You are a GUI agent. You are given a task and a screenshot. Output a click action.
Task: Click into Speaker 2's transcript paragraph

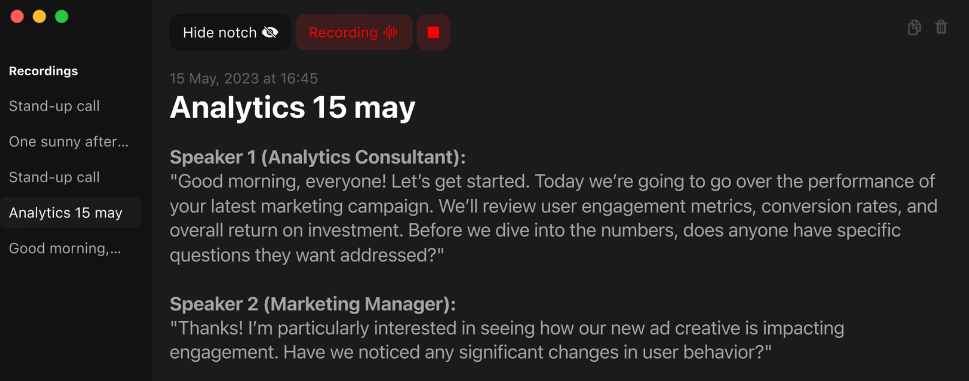point(507,340)
